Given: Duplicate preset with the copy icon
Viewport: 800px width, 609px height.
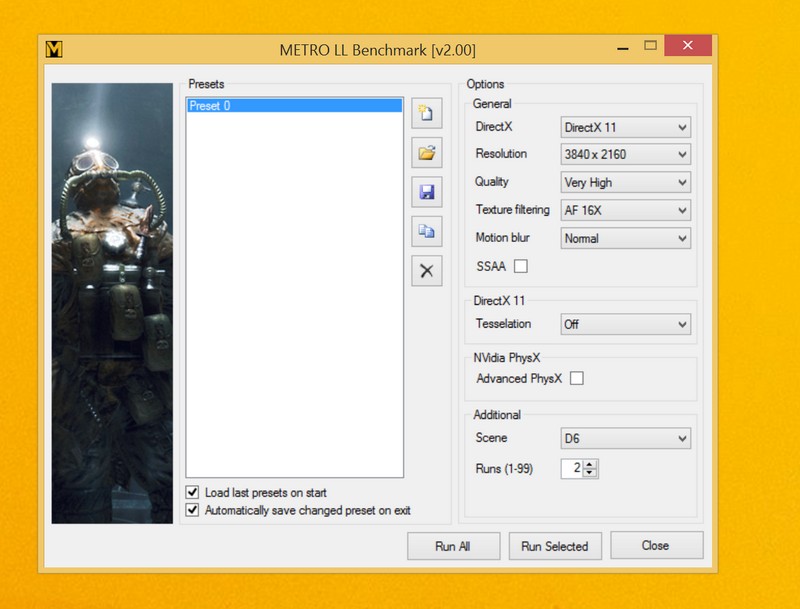Looking at the screenshot, I should coord(427,231).
